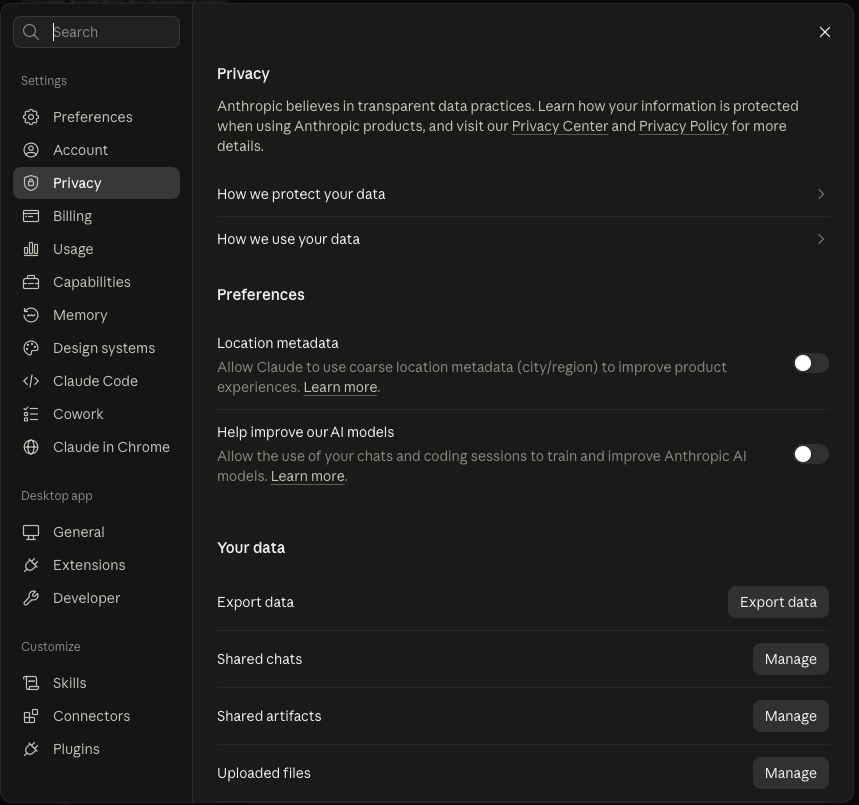The image size is (859, 805).
Task: Click the Extensions plug icon
Action: [31, 565]
